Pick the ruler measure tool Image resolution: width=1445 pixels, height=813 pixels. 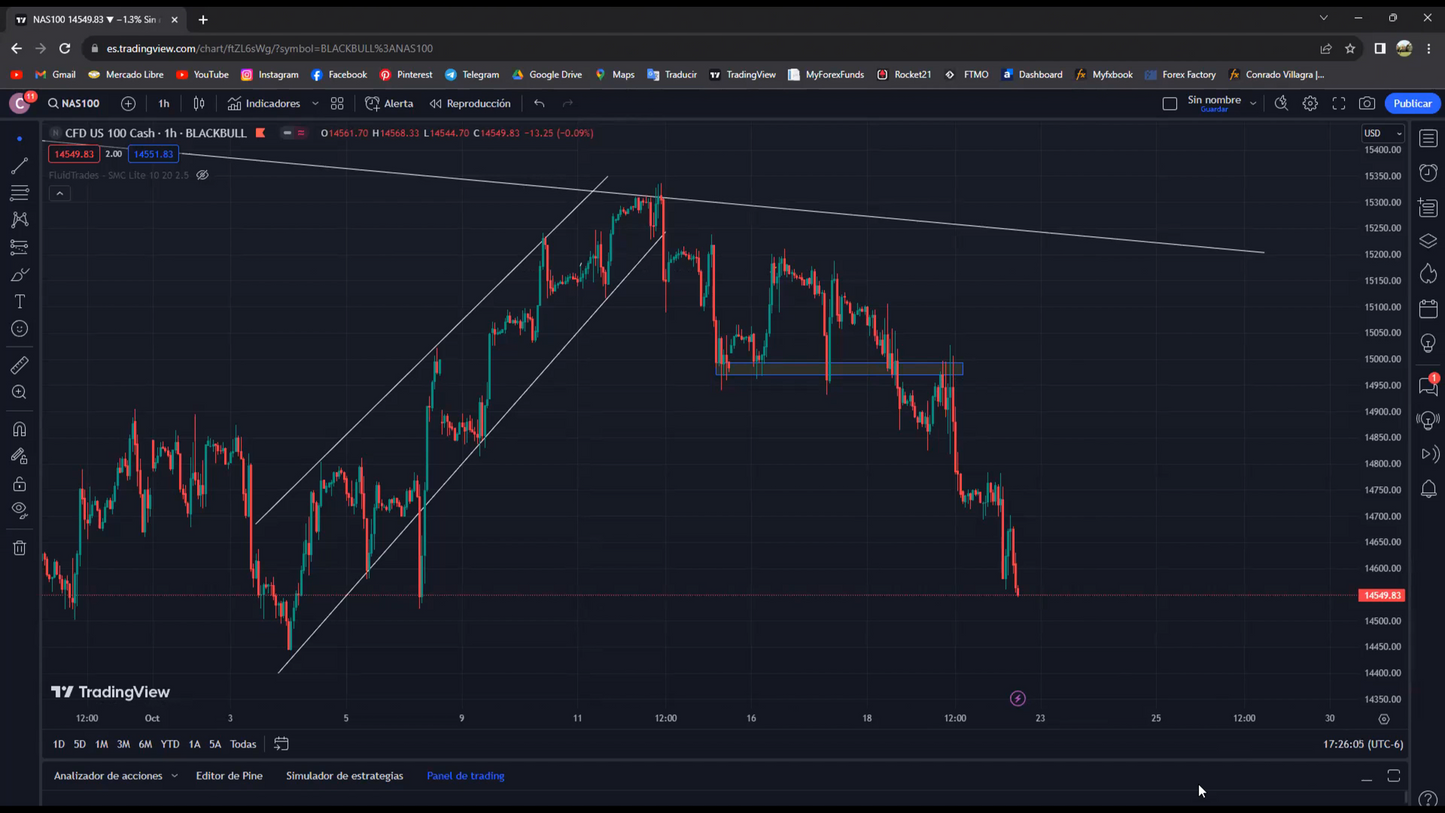pos(19,365)
